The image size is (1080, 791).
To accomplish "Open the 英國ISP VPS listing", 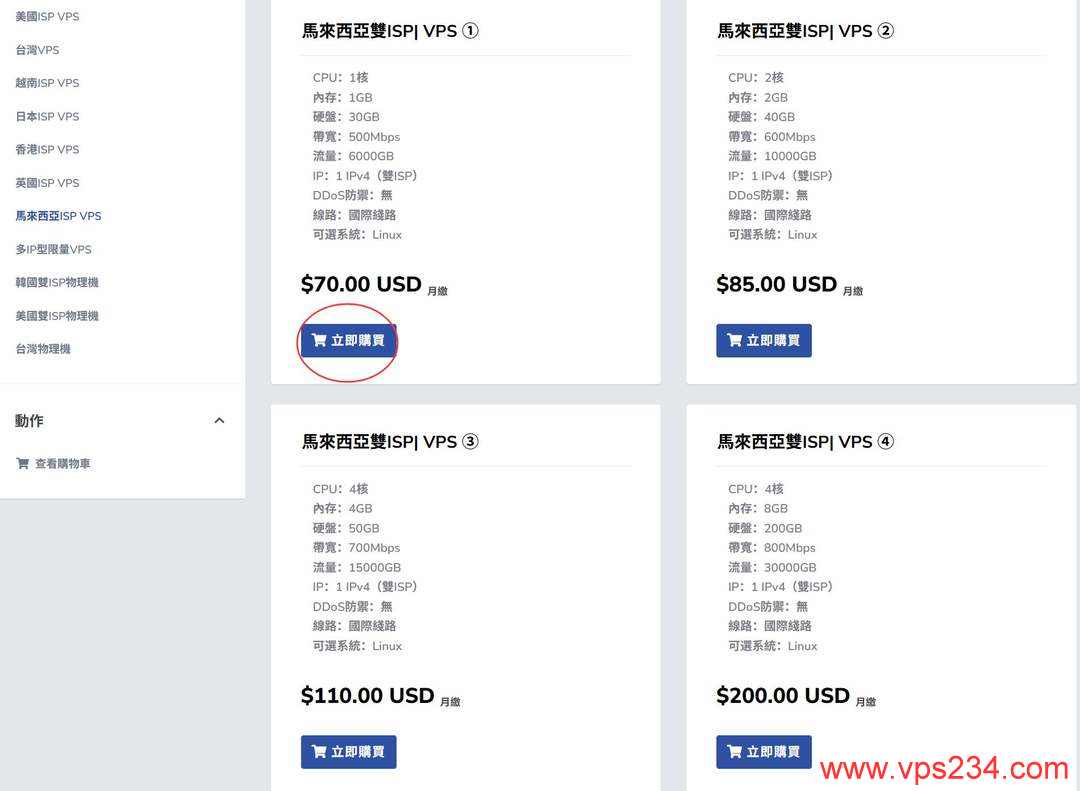I will [49, 182].
